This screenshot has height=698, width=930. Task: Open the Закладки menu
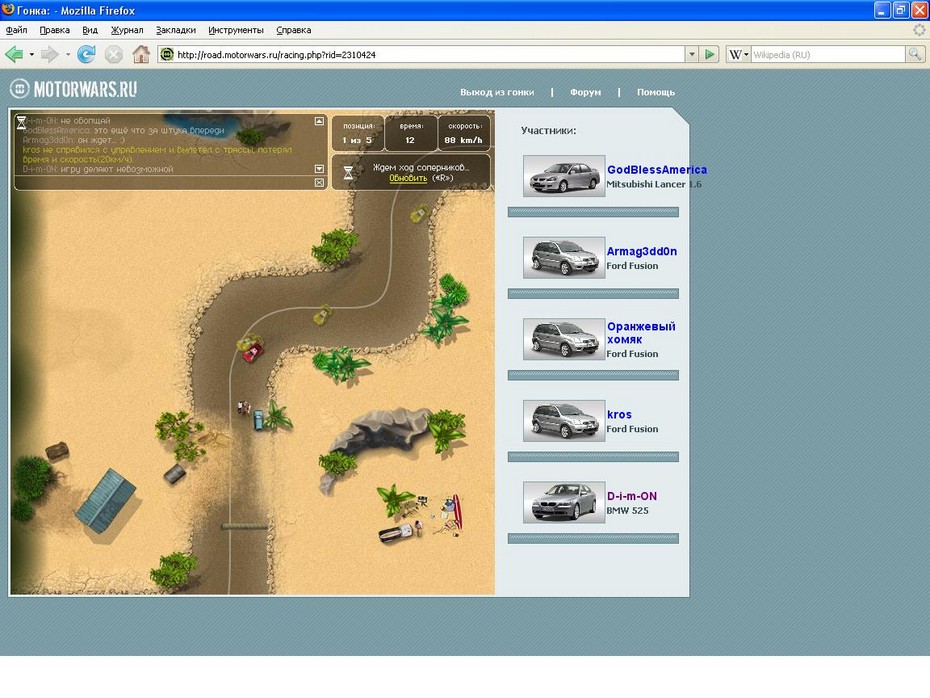[x=176, y=30]
